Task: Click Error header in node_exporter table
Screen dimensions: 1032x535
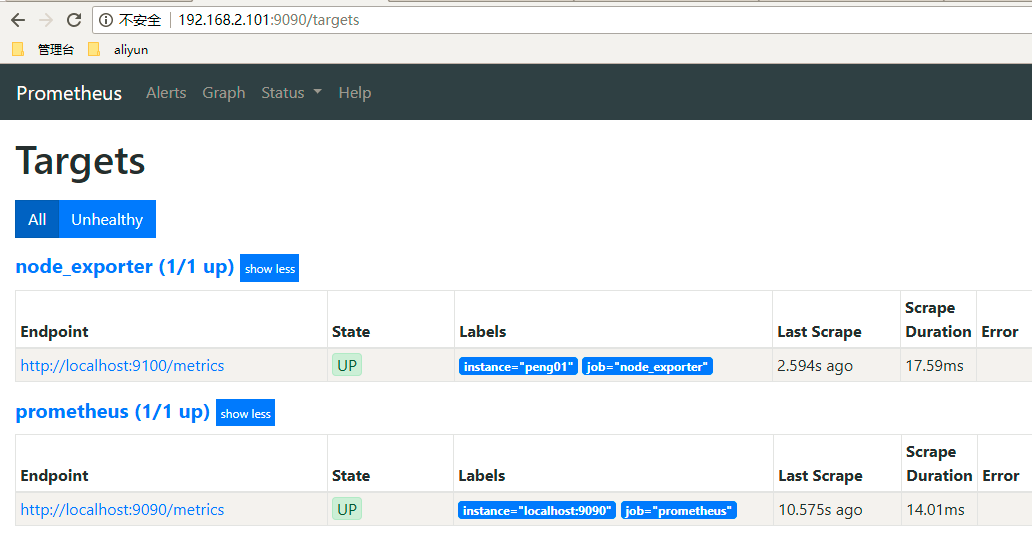Action: (1000, 332)
